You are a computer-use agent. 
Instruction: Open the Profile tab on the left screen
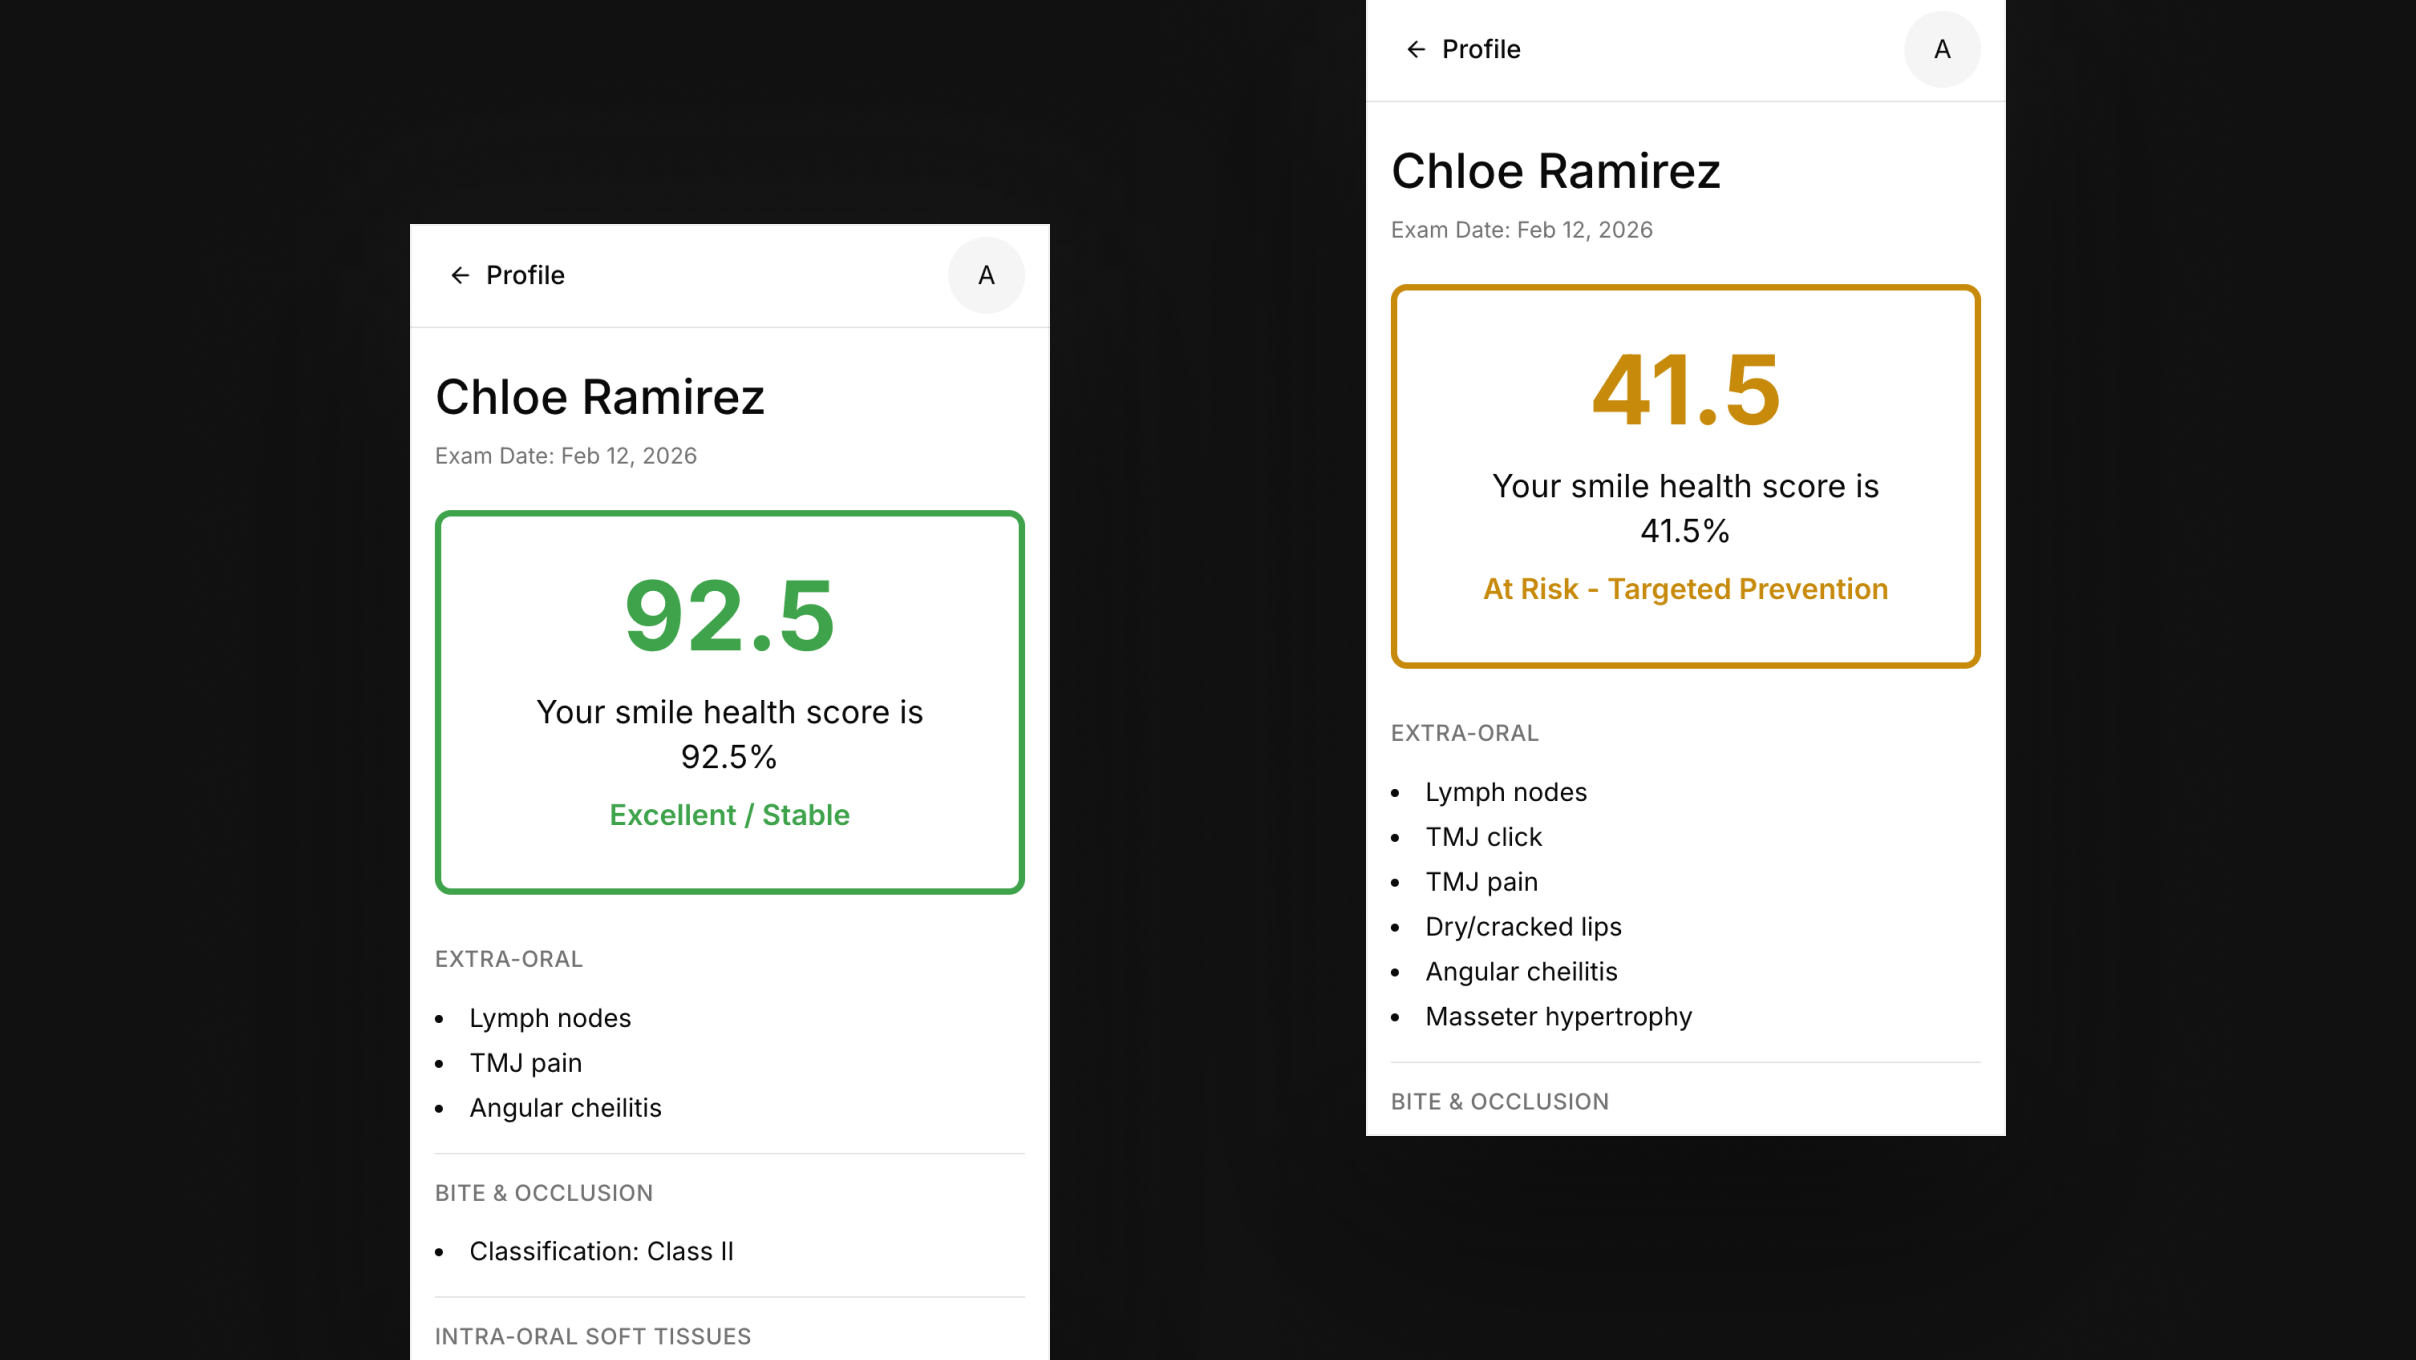point(524,275)
